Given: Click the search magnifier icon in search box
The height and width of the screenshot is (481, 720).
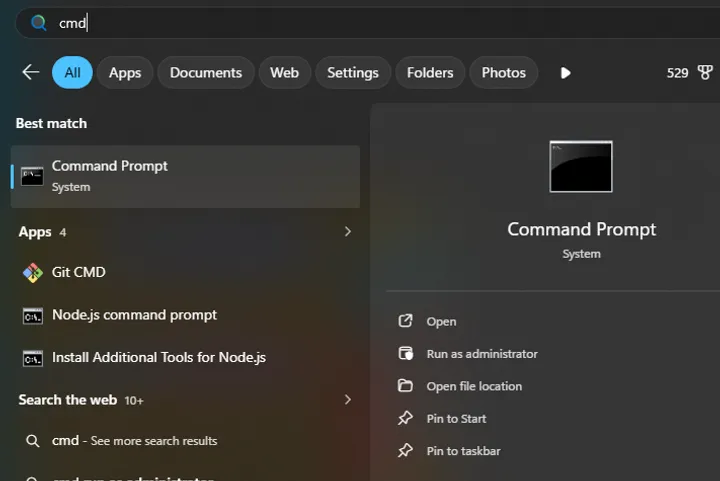Looking at the screenshot, I should point(39,23).
